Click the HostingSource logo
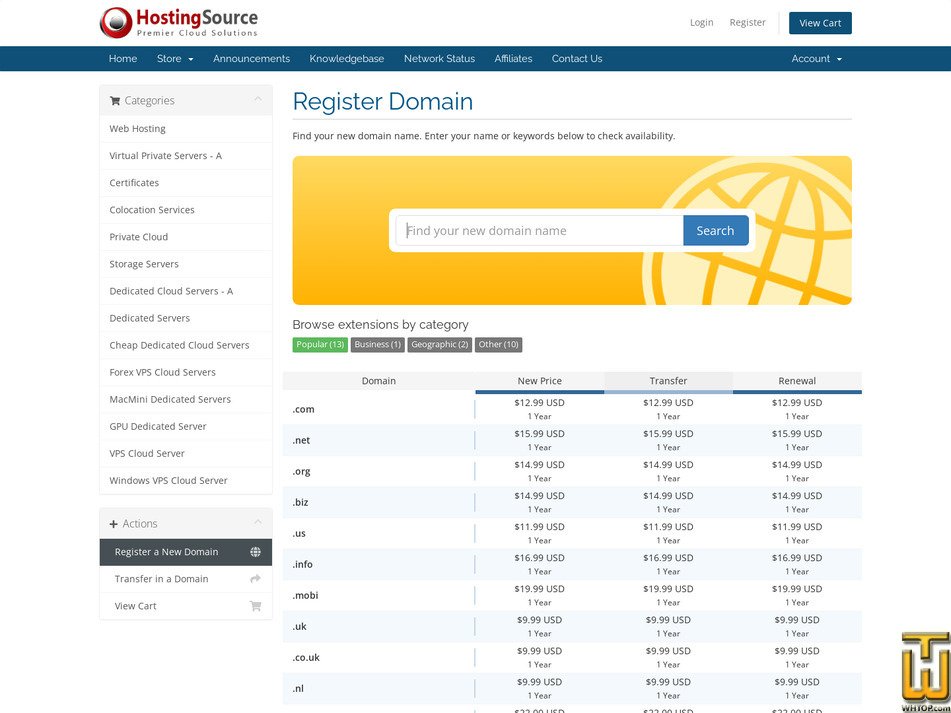The image size is (951, 713). tap(177, 22)
